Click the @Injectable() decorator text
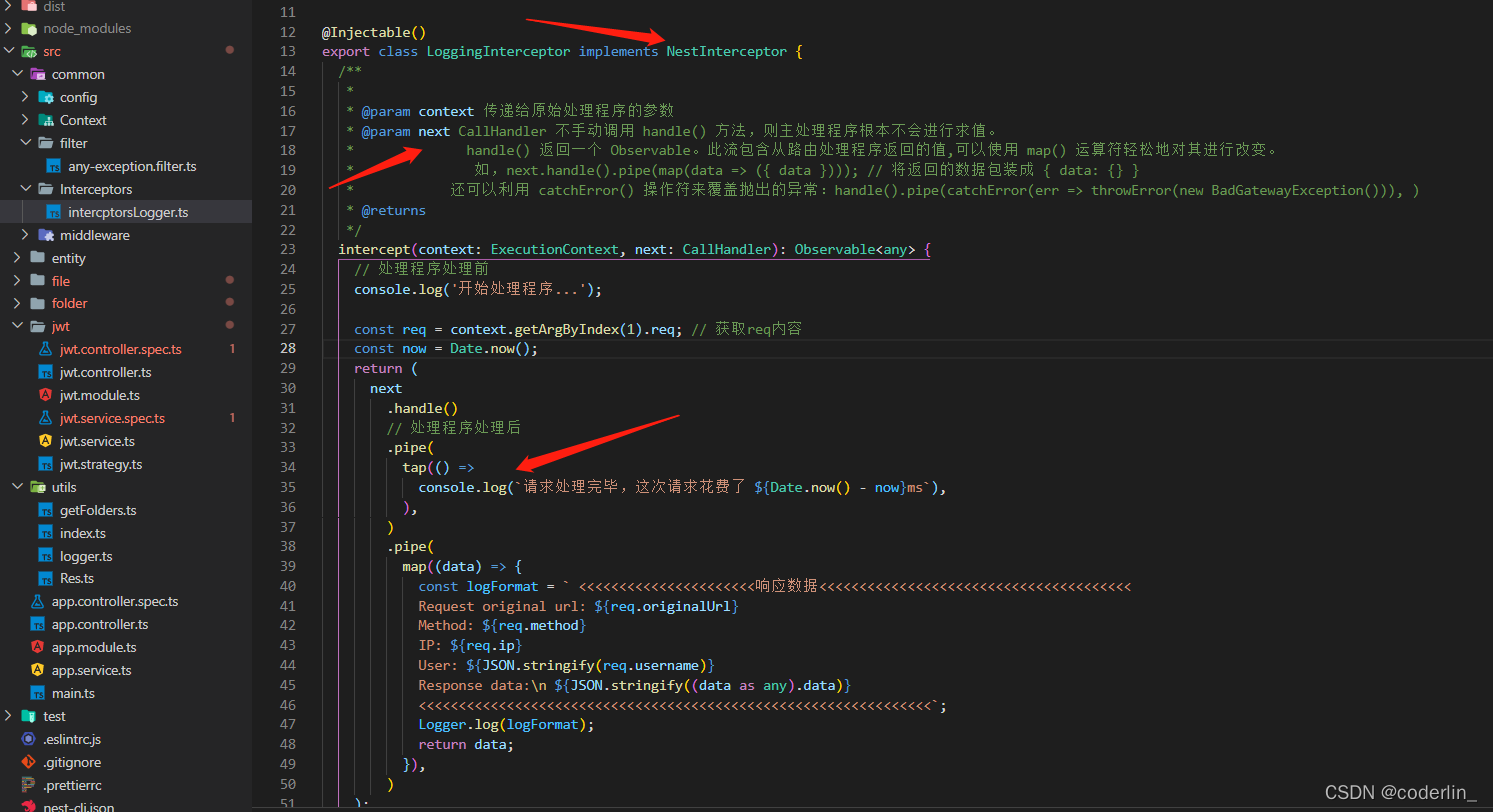1493x812 pixels. 374,32
